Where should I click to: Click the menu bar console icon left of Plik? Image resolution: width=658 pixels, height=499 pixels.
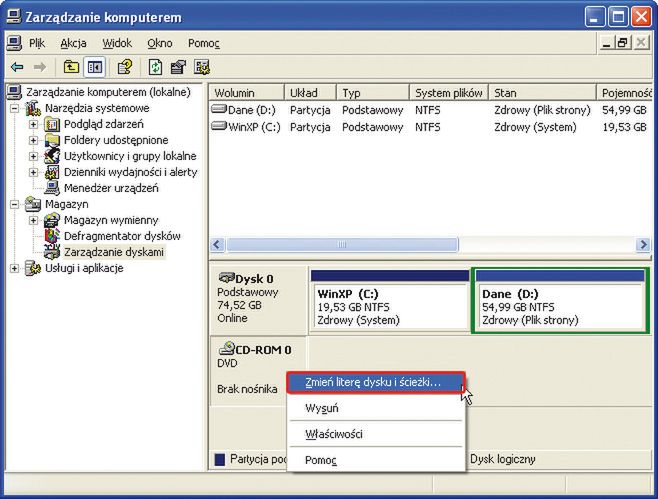[14, 43]
